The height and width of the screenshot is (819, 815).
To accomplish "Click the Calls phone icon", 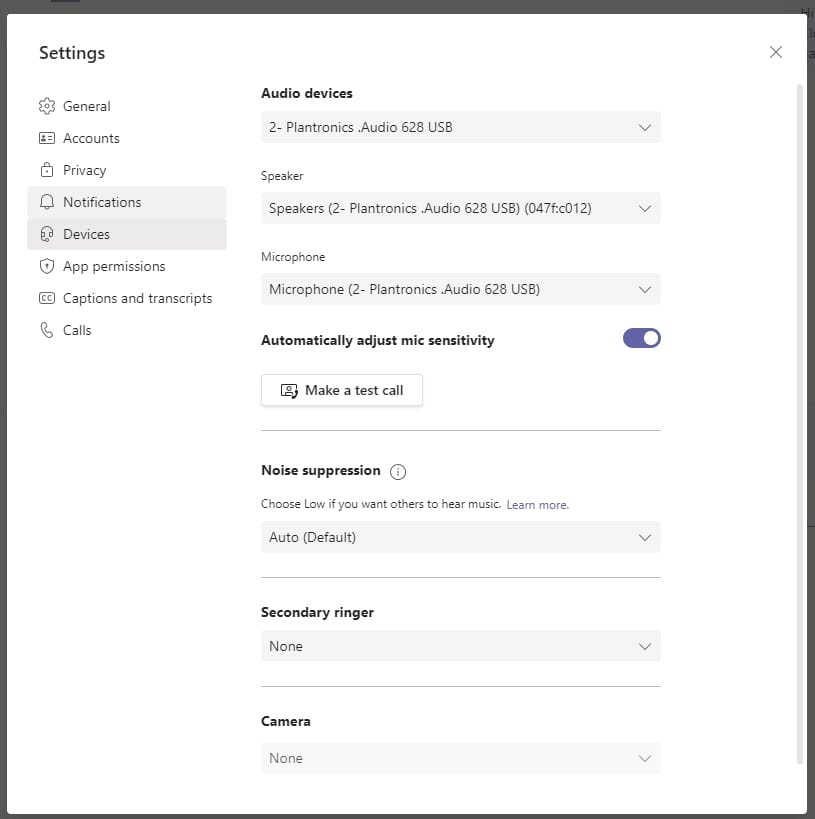I will 46,330.
